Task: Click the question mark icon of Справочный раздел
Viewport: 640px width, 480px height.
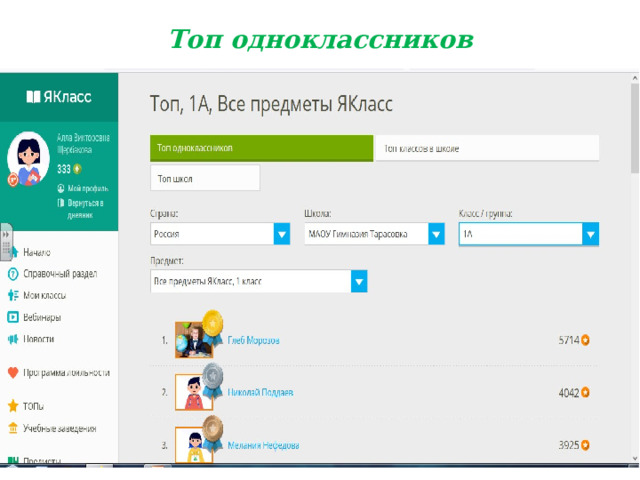Action: (x=13, y=274)
